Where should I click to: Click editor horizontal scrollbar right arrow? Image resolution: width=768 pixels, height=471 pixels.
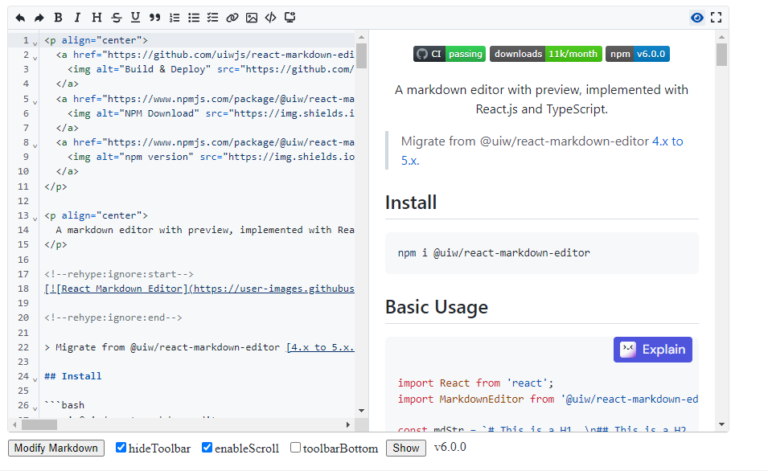pyautogui.click(x=348, y=424)
